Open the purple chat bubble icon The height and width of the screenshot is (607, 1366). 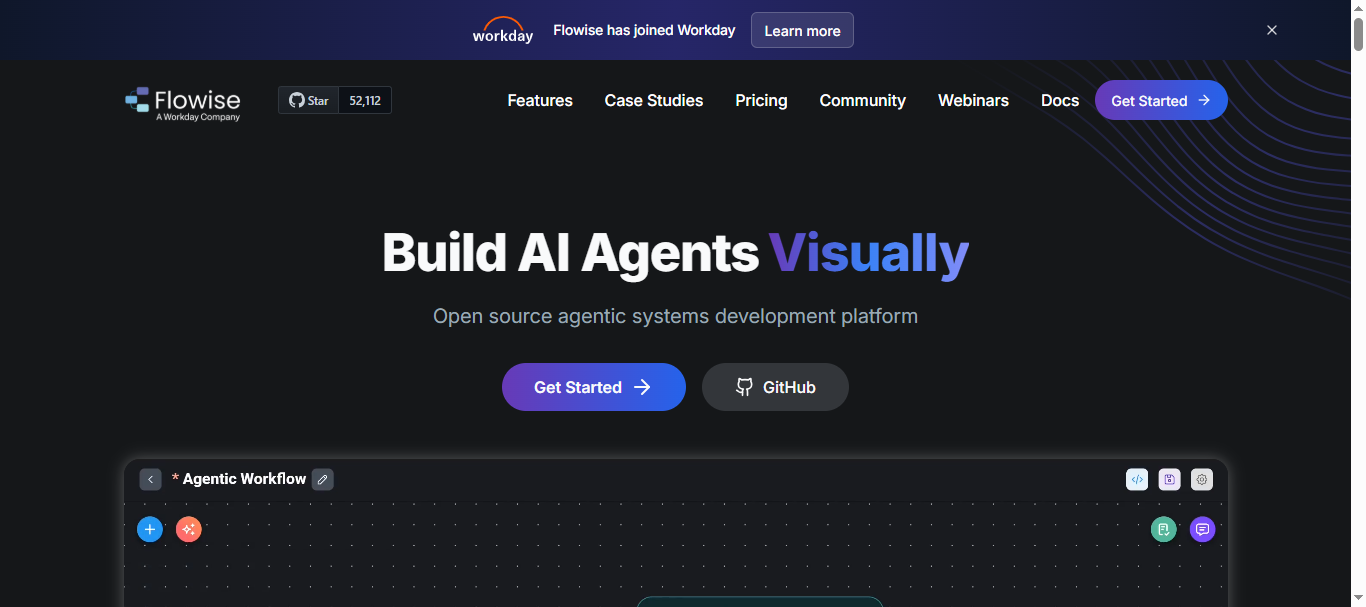[1202, 529]
